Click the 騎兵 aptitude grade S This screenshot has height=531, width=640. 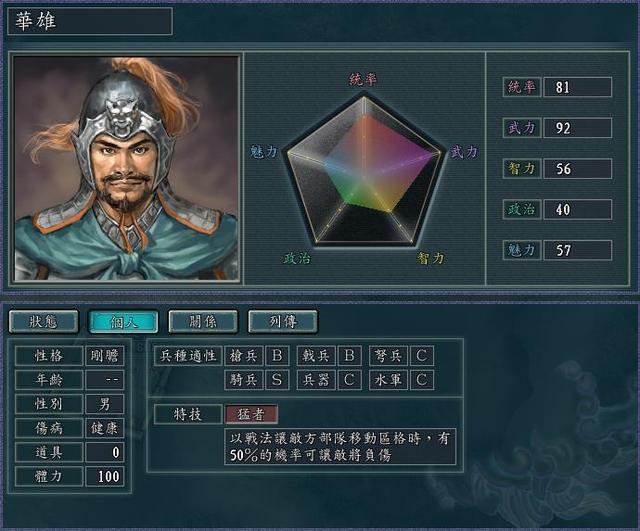point(277,380)
